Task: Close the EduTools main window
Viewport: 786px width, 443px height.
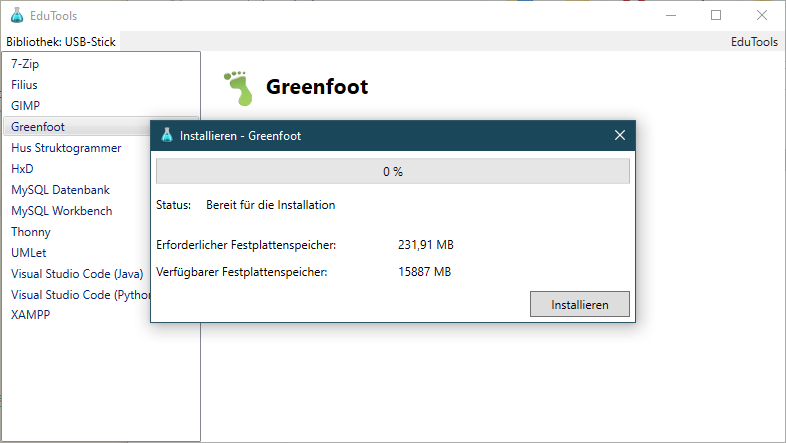Action: 761,16
